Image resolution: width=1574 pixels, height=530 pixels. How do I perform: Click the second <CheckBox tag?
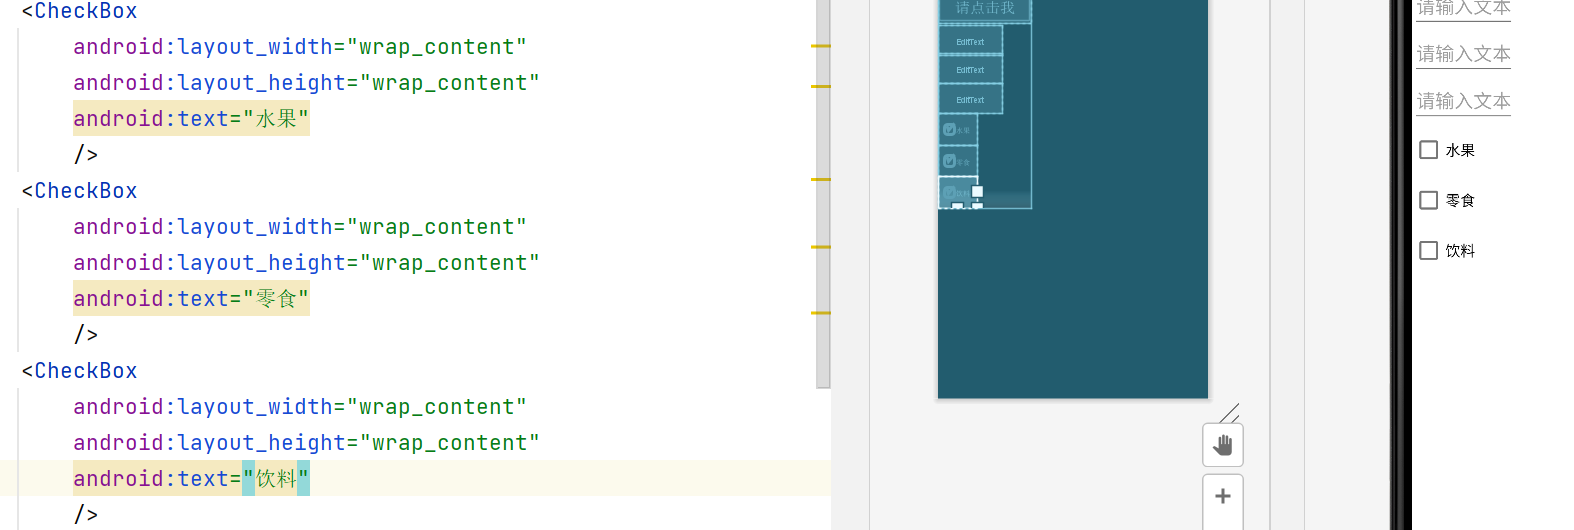[79, 191]
